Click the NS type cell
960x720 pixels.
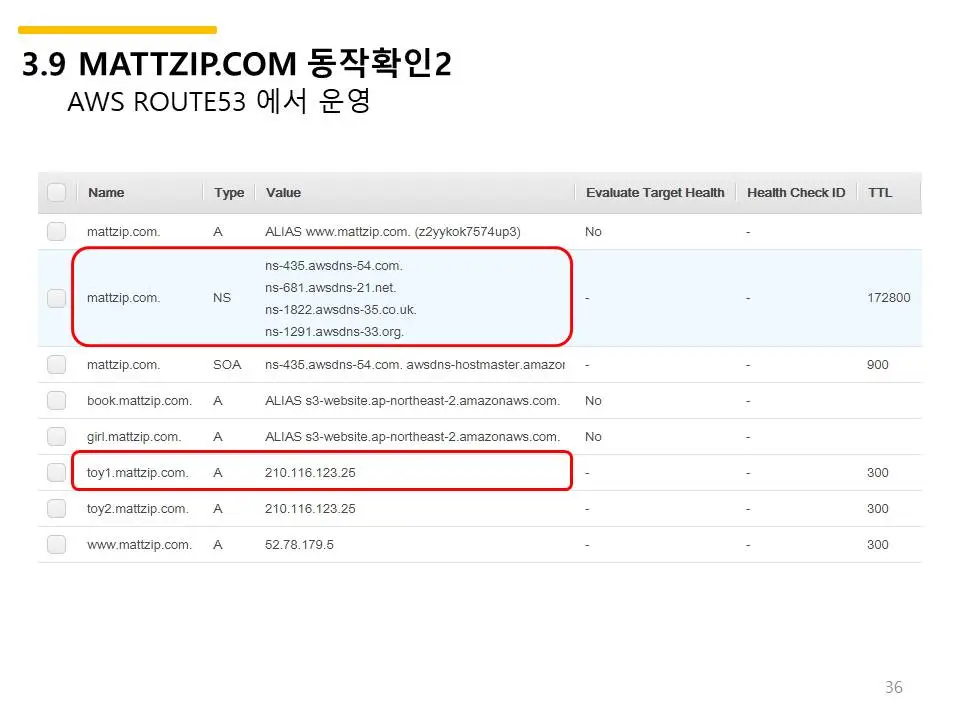pyautogui.click(x=222, y=298)
